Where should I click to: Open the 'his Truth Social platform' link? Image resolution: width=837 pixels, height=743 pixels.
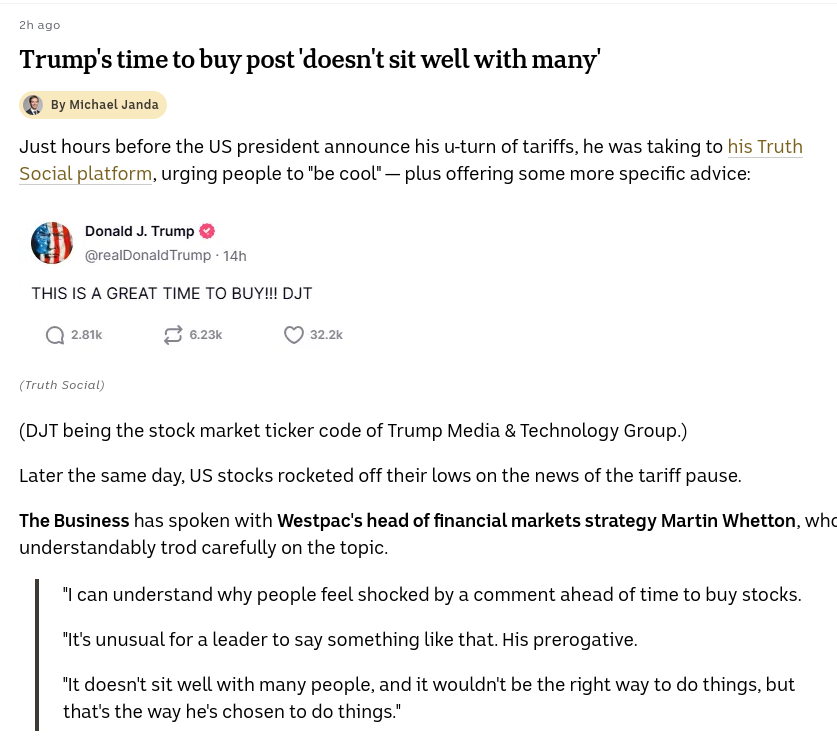410,160
